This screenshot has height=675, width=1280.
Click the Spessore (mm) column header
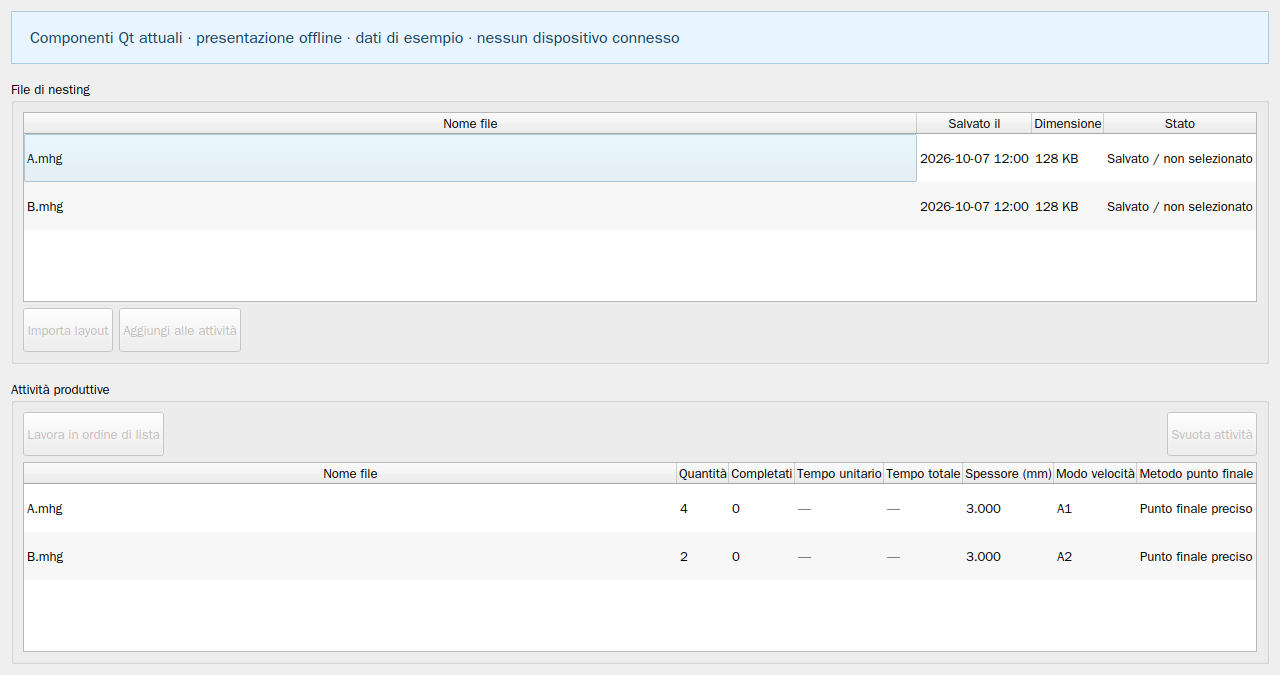tap(1008, 474)
